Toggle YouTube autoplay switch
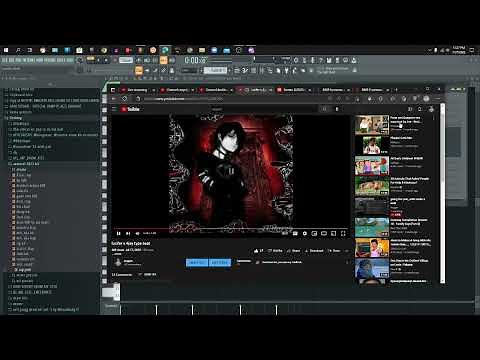This screenshot has height=360, width=480. click(285, 233)
